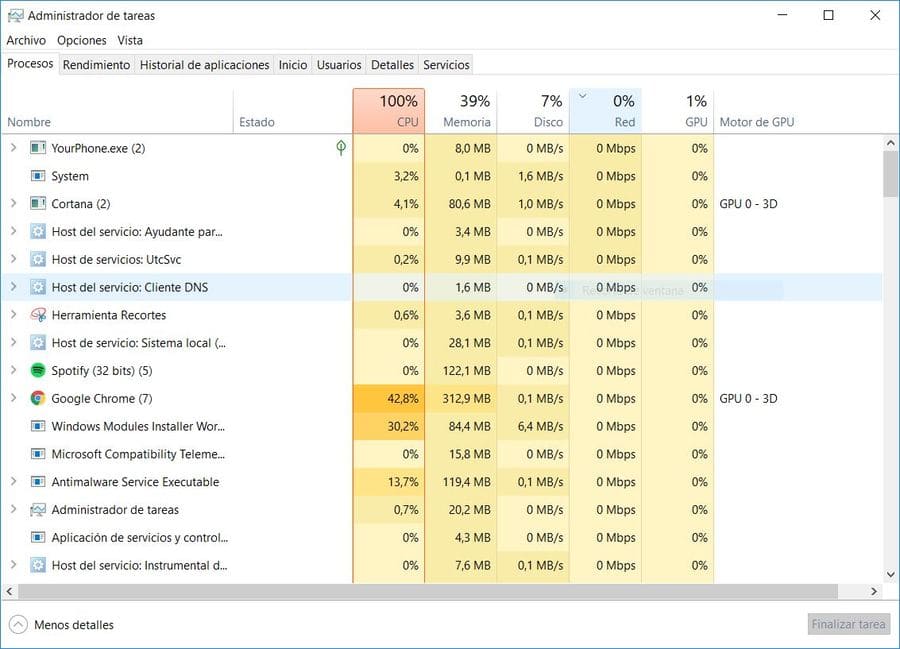Sort processes by CPU column header
Viewport: 900px width, 649px height.
coord(388,111)
